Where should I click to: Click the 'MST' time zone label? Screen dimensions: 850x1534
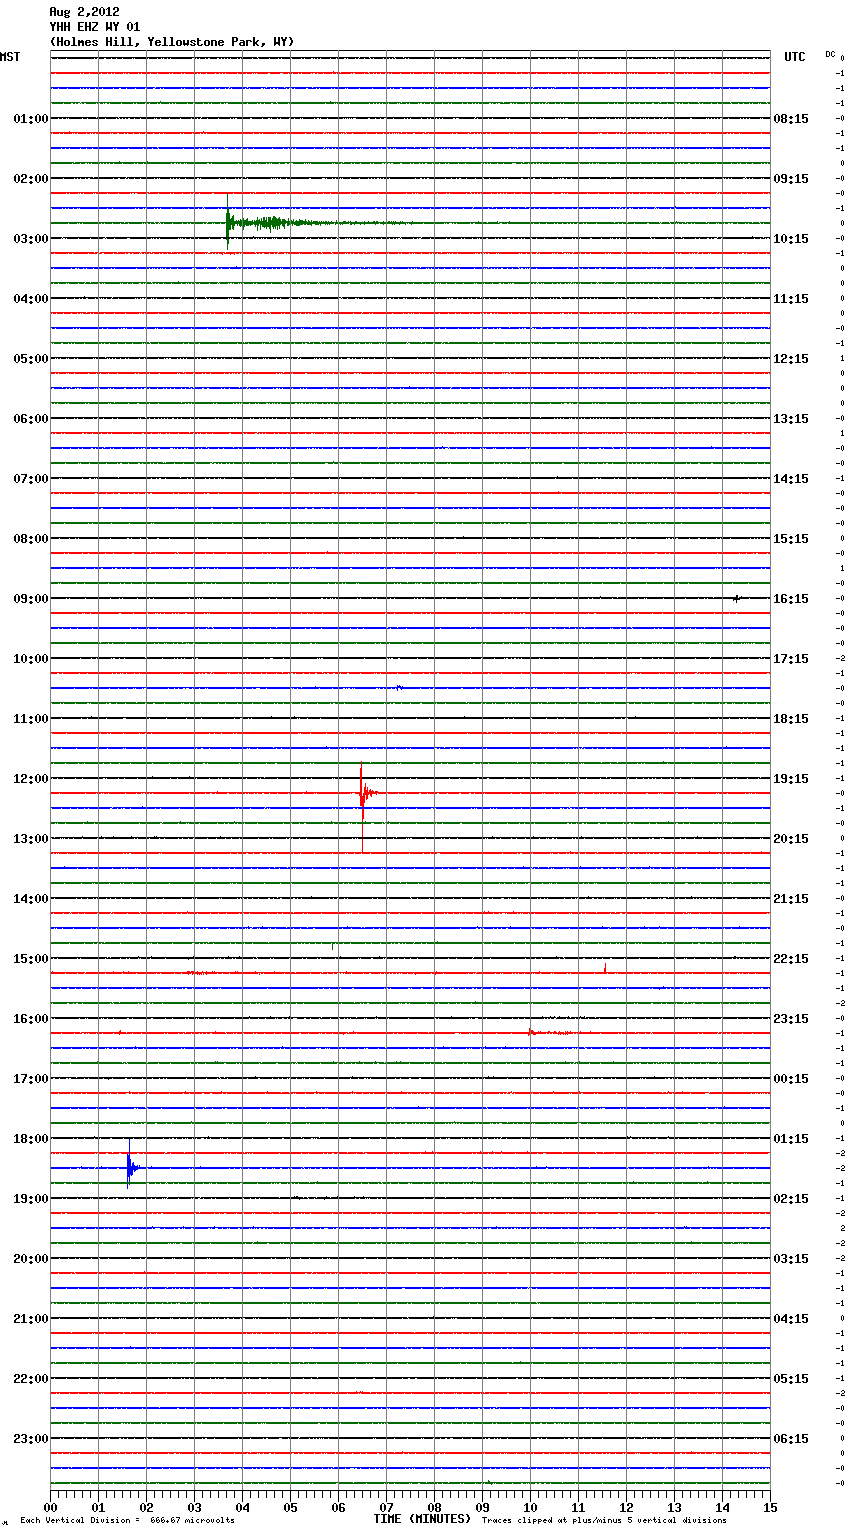[x=10, y=57]
